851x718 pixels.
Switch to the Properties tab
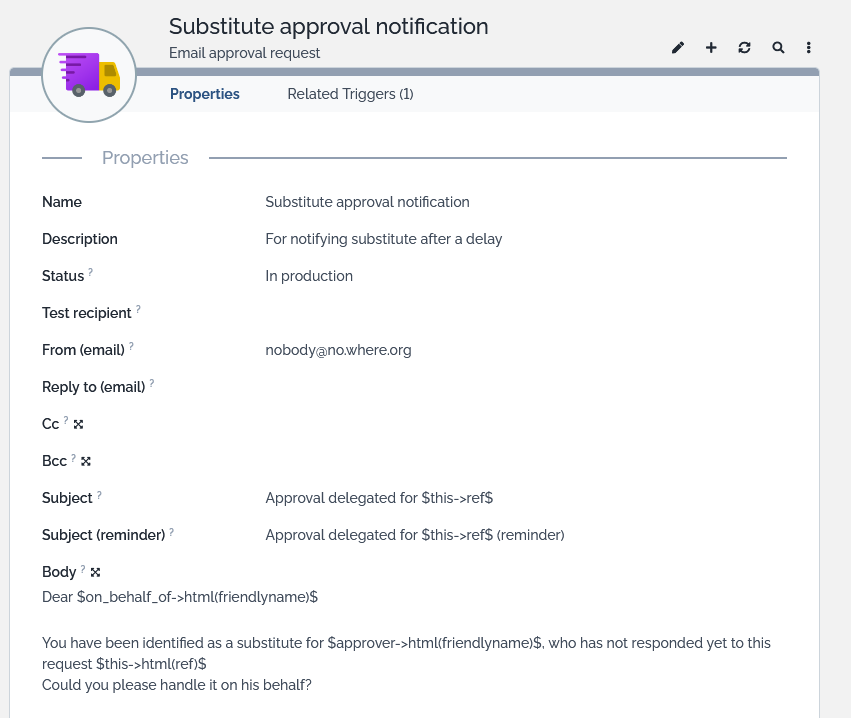205,94
